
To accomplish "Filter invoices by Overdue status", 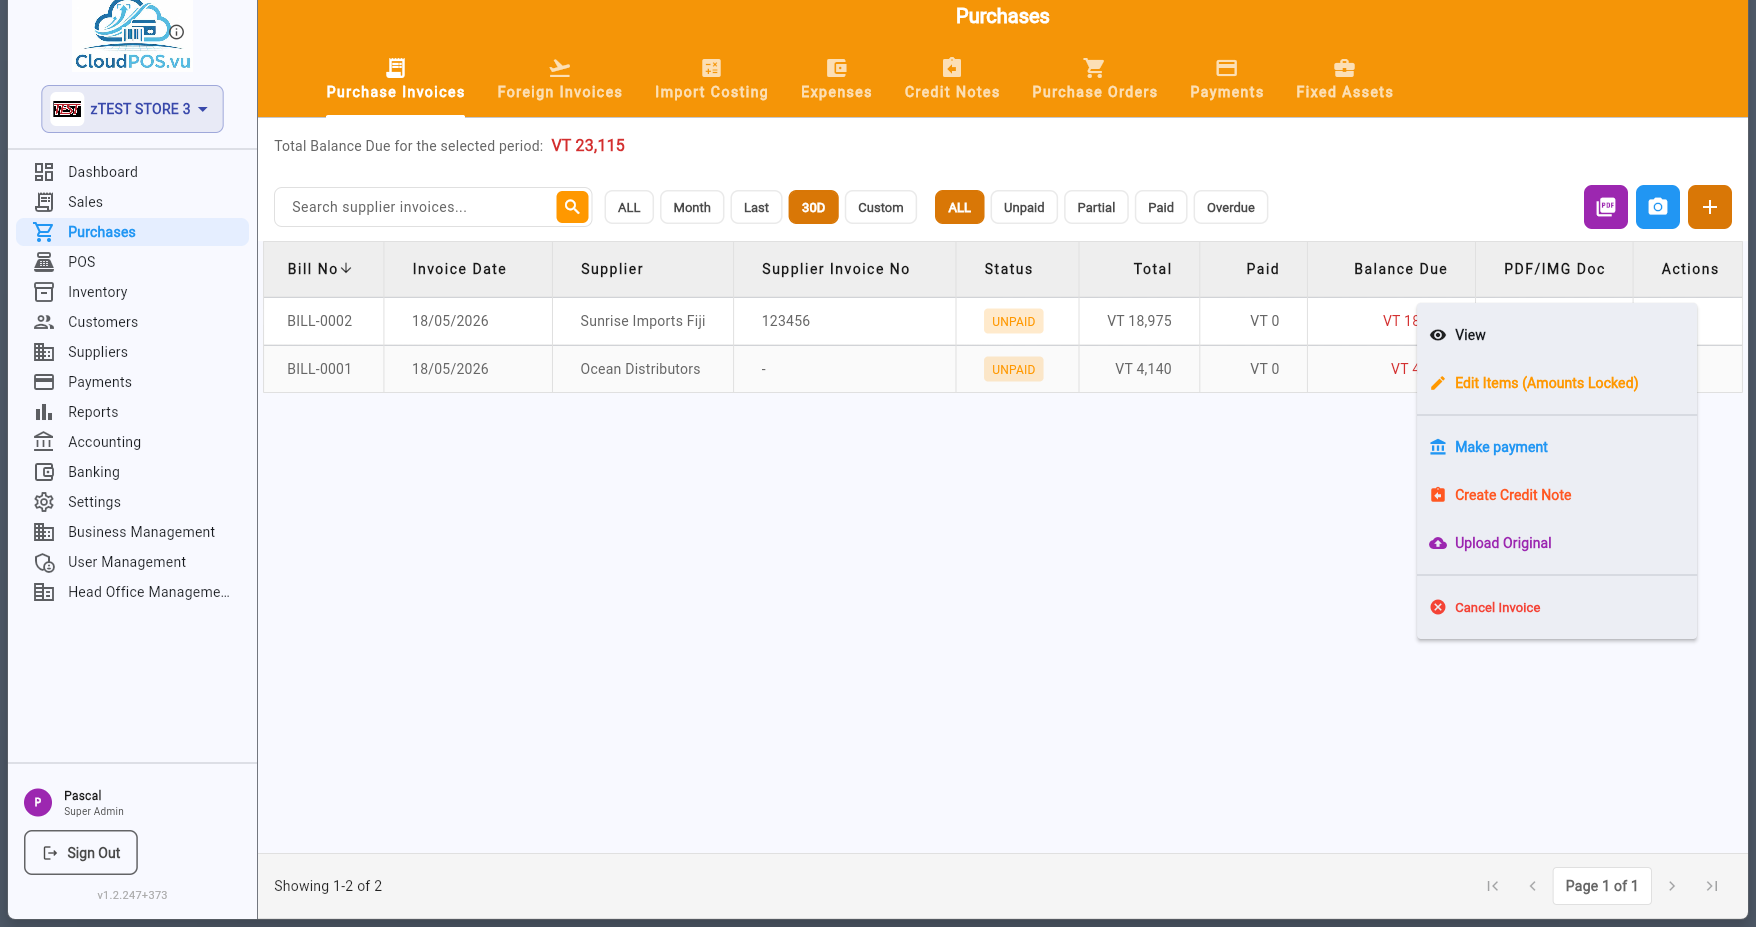I will 1231,208.
